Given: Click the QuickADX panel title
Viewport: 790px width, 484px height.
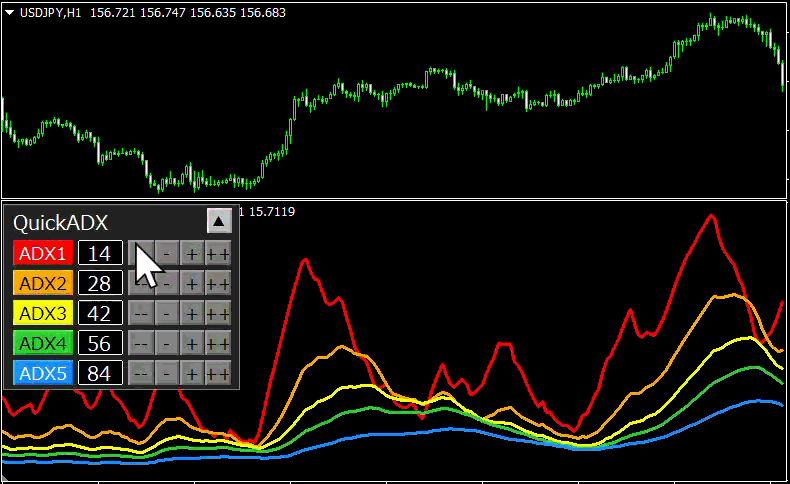Looking at the screenshot, I should 60,223.
